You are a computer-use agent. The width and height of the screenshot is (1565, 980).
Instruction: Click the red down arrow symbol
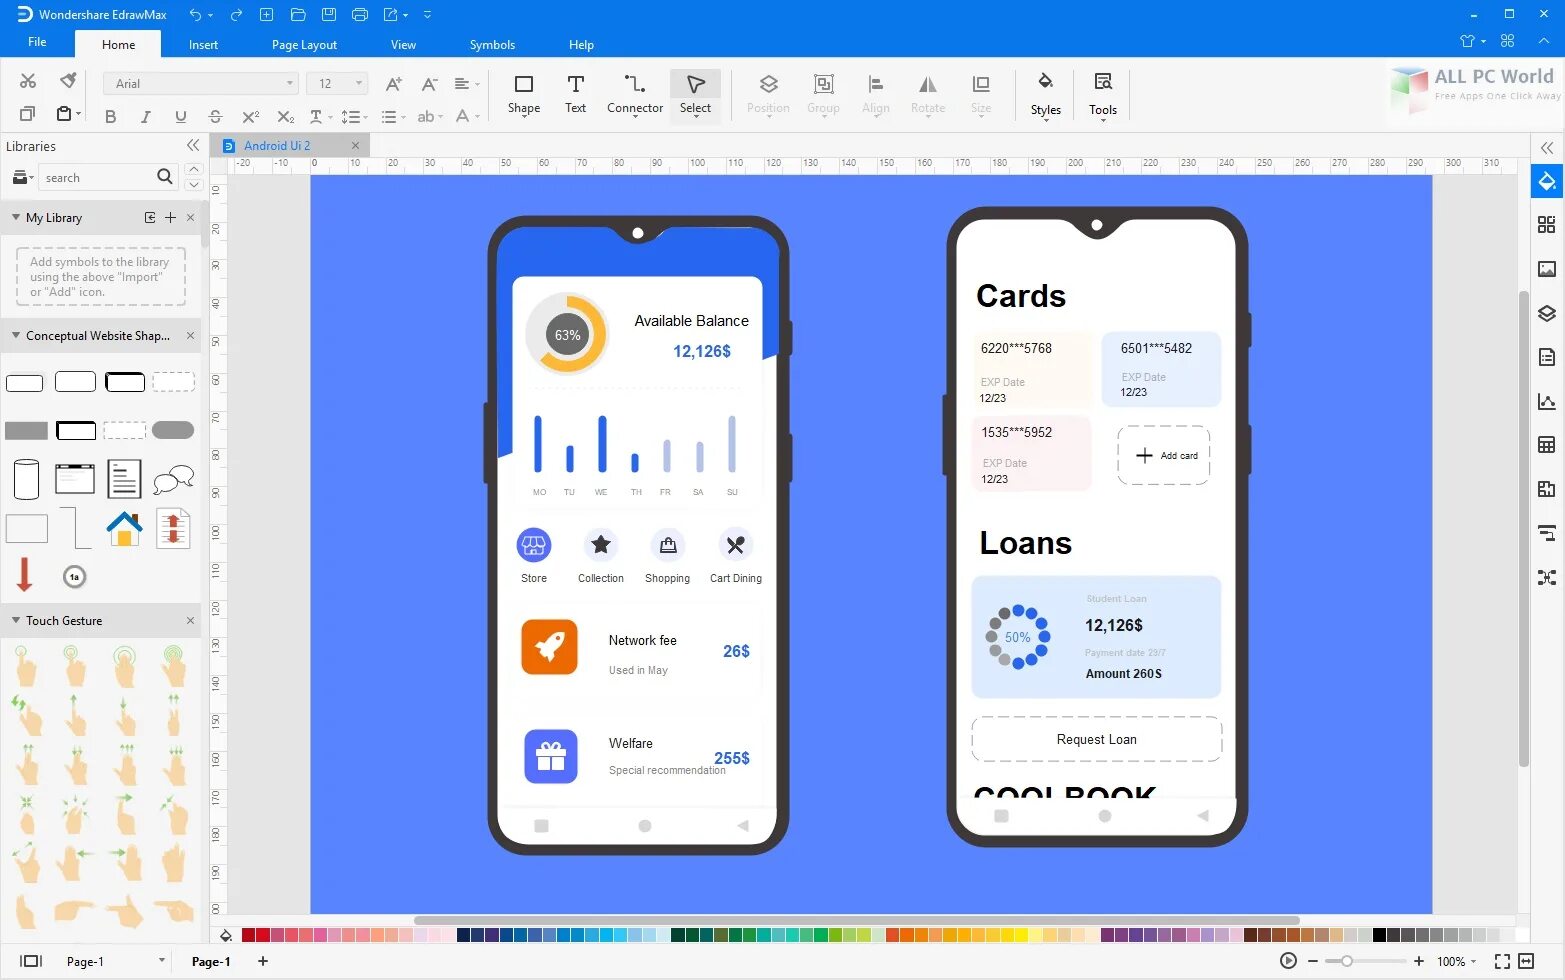(25, 575)
